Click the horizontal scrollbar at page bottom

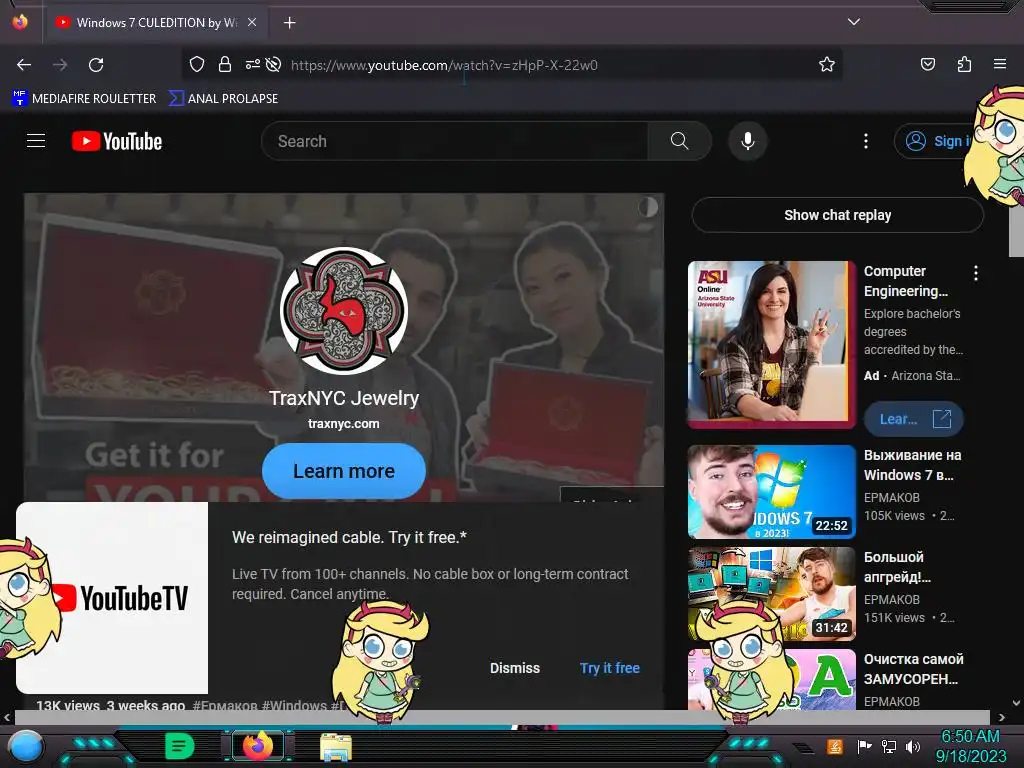click(x=502, y=717)
